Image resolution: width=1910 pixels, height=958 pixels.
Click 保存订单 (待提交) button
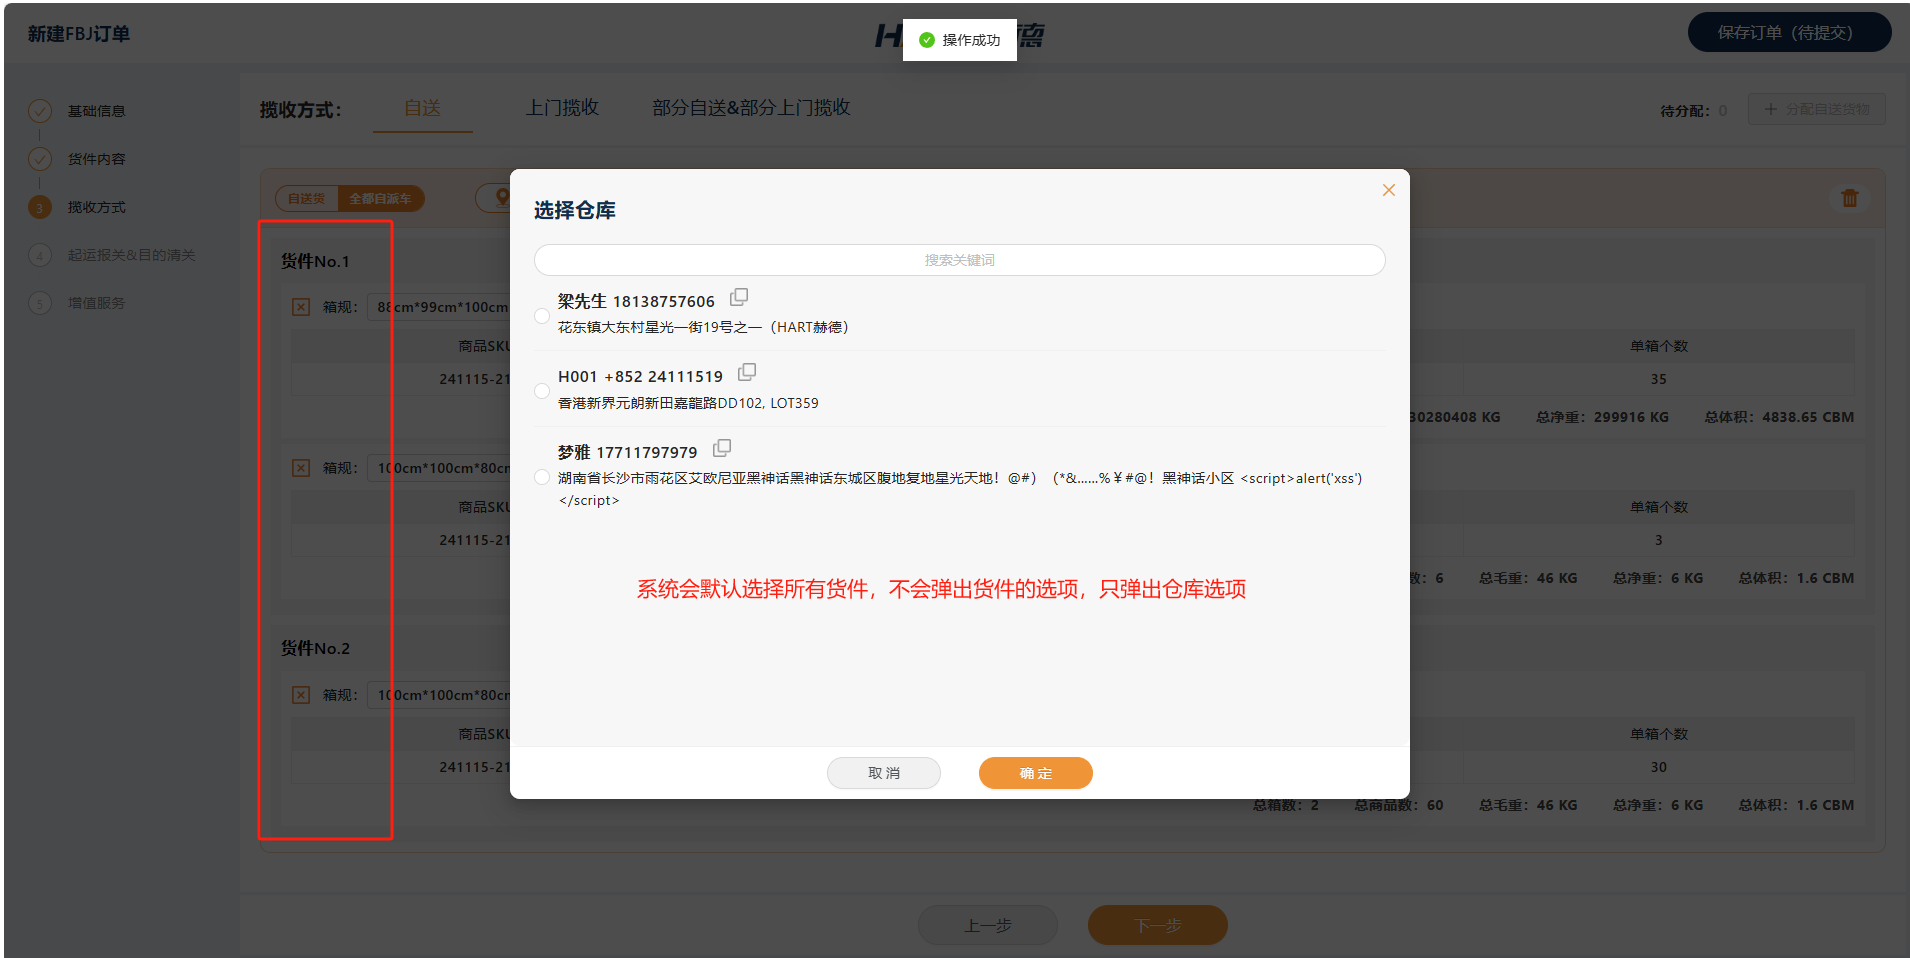point(1788,33)
